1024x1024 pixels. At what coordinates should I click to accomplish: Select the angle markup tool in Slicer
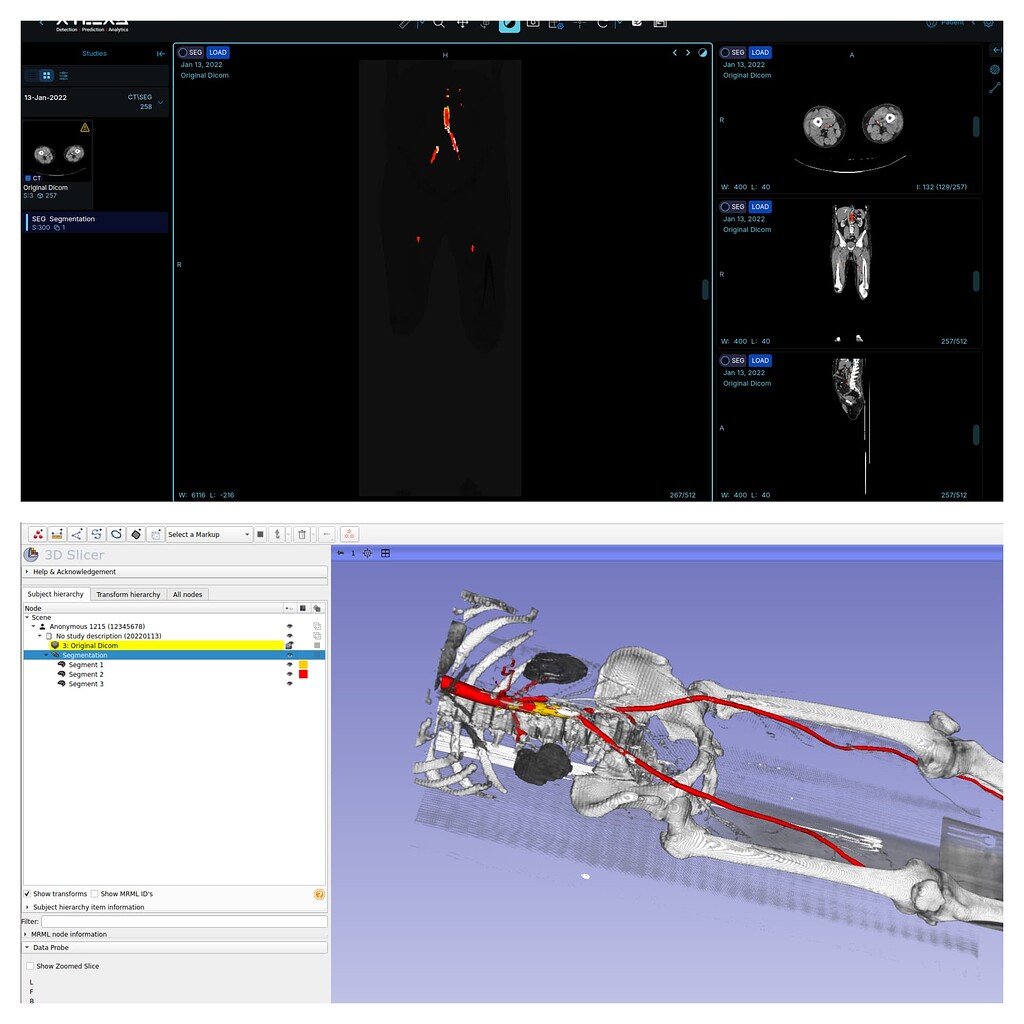click(x=79, y=533)
